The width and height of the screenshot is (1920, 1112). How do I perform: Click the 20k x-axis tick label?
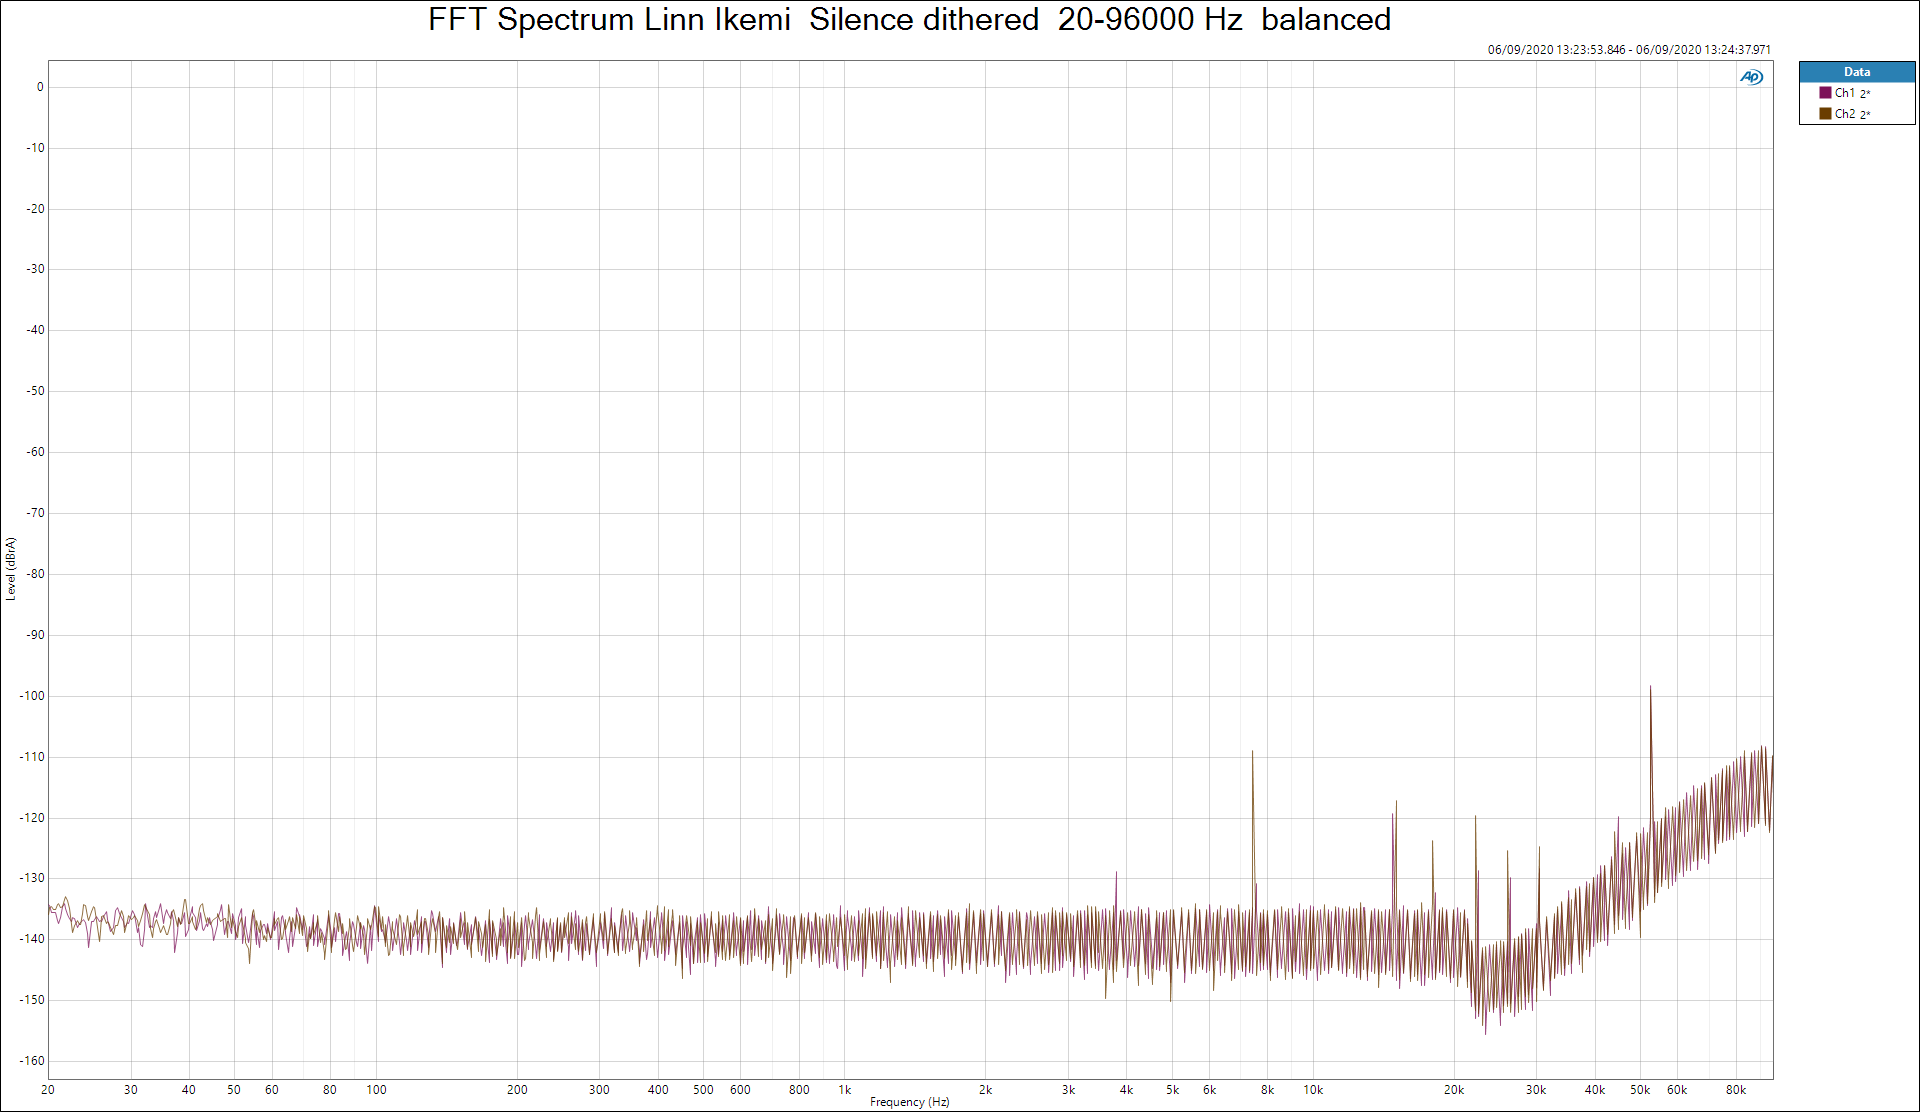[x=1454, y=1090]
